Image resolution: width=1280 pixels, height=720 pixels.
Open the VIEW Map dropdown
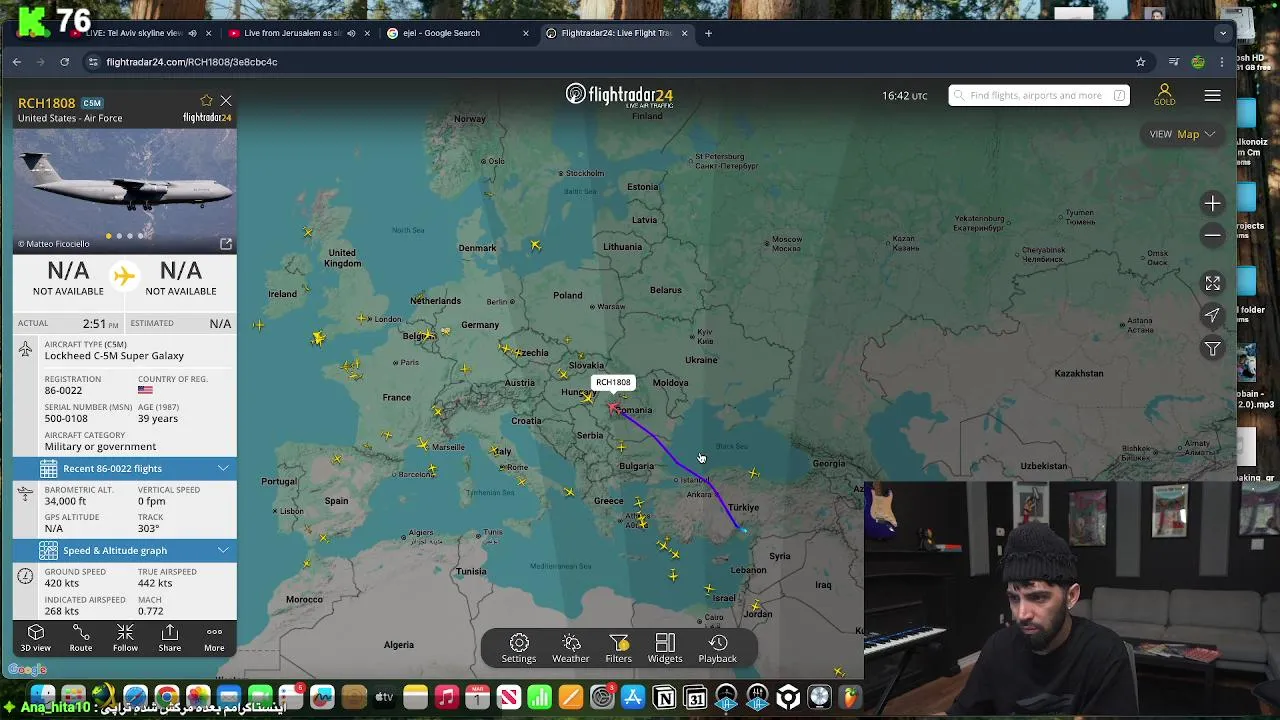[1182, 134]
